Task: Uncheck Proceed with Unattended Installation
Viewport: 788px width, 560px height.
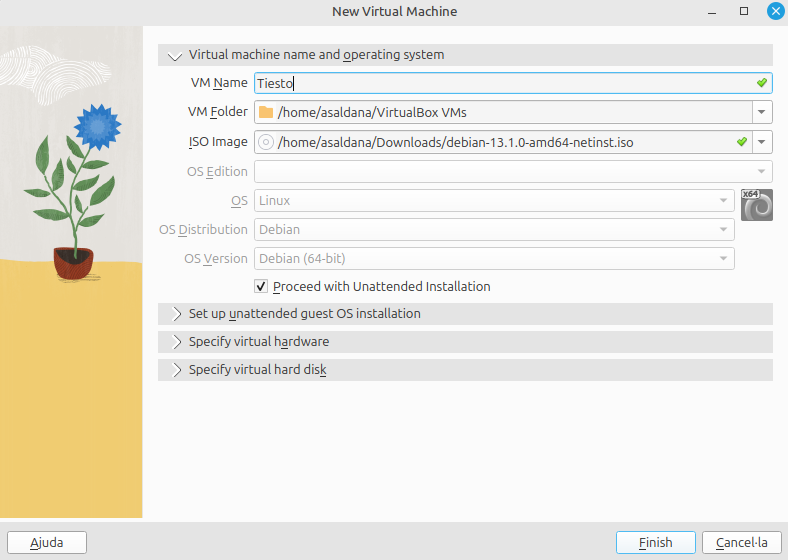Action: 262,287
